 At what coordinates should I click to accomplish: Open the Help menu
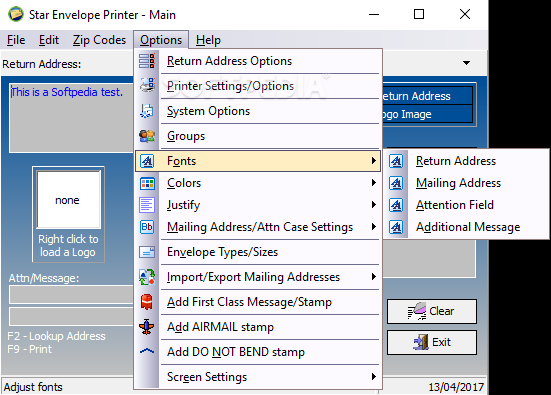[x=208, y=40]
